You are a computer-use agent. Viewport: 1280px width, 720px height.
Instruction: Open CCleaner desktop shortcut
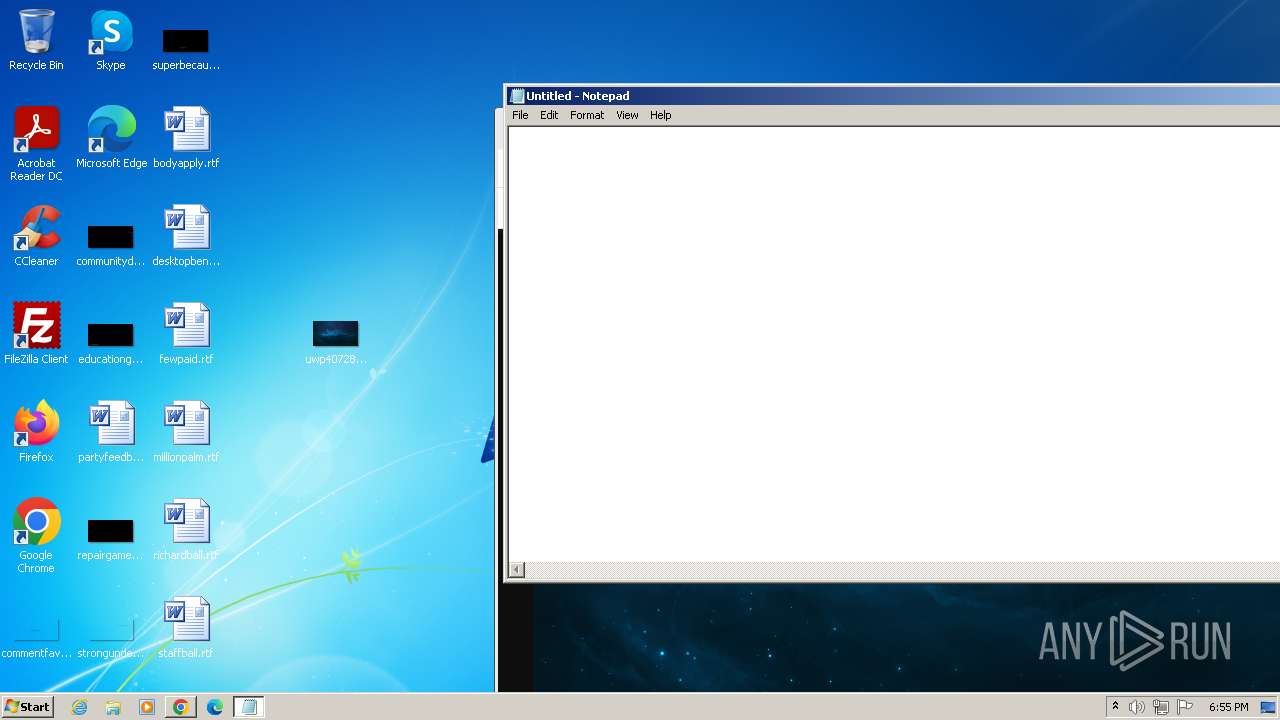click(x=36, y=236)
